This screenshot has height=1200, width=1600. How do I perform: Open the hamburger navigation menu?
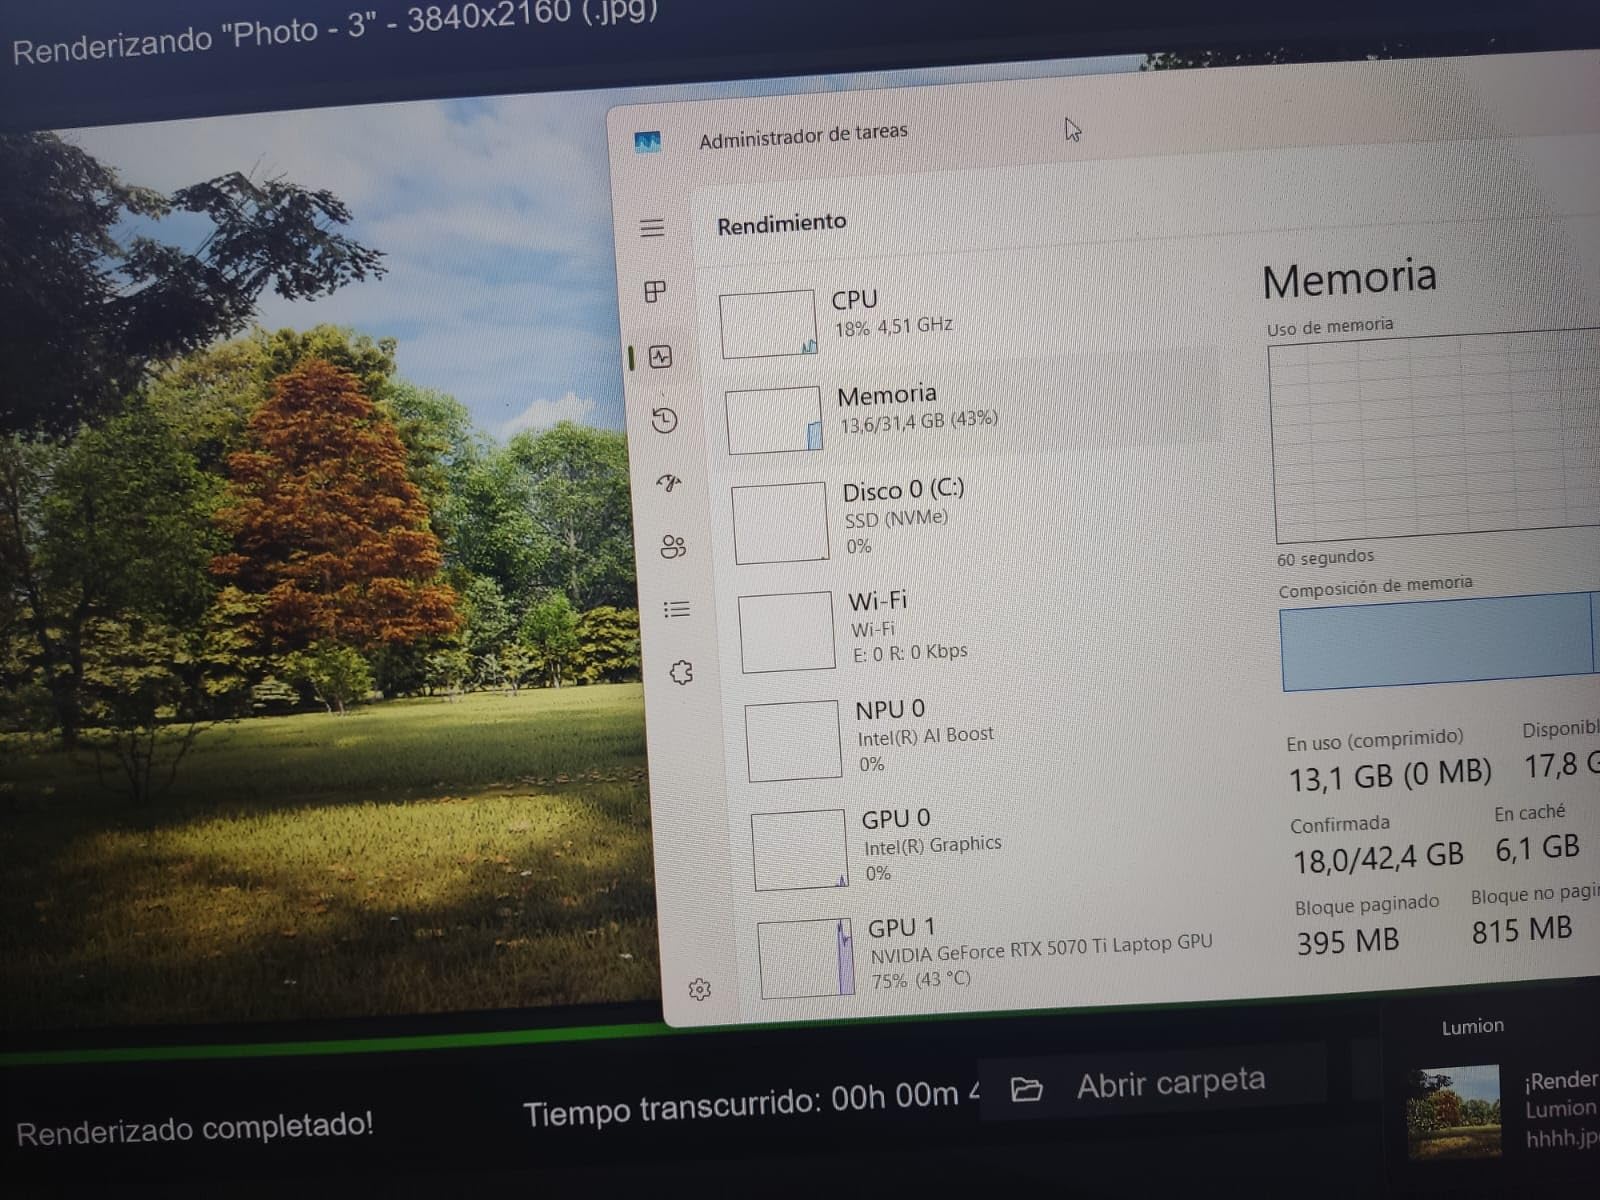coord(652,228)
